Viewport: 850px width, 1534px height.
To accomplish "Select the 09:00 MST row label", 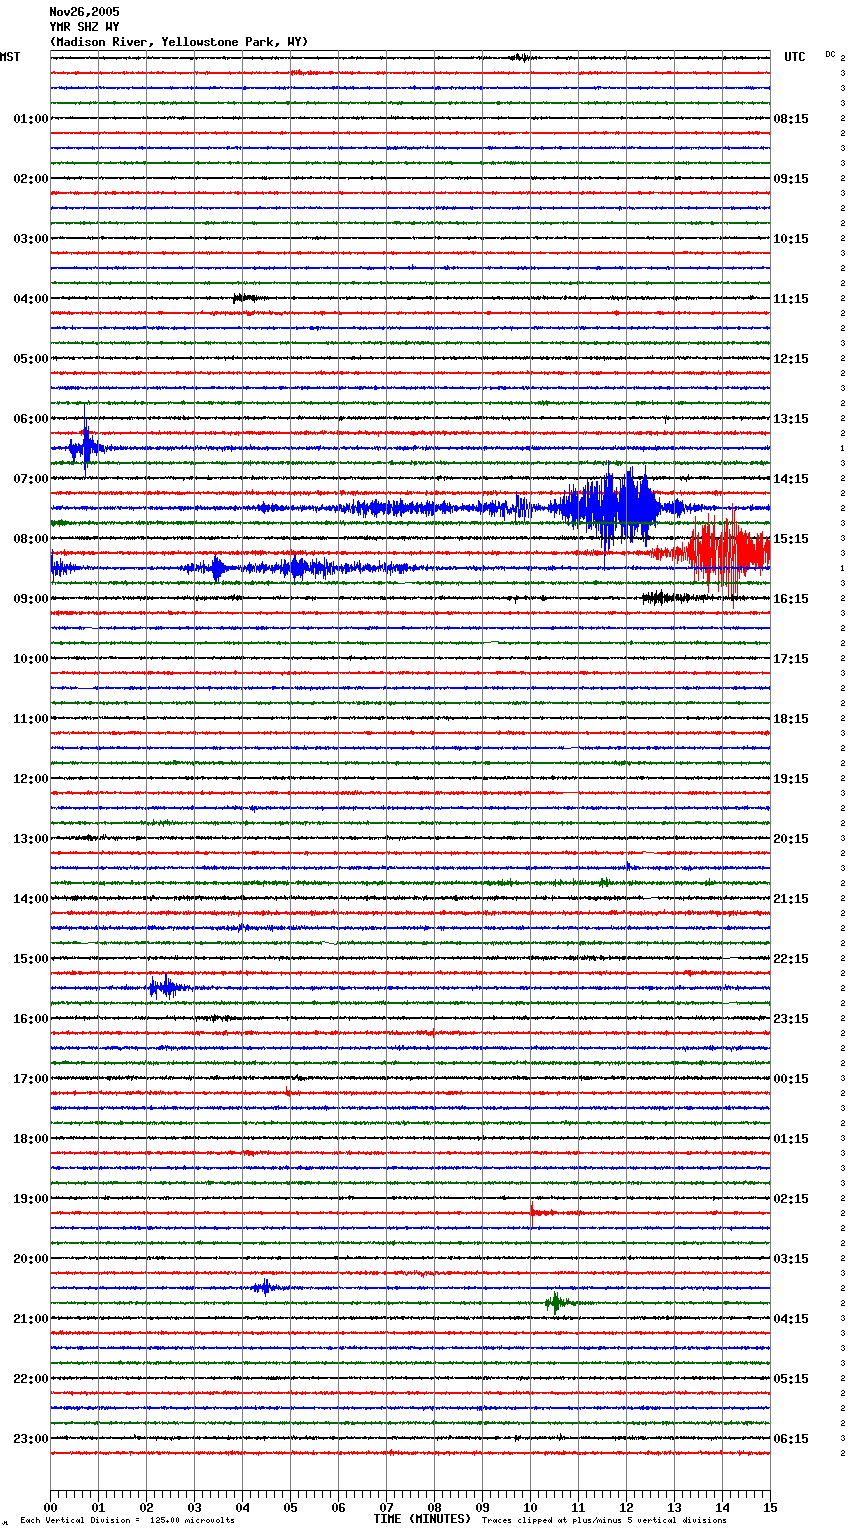I will coord(30,599).
